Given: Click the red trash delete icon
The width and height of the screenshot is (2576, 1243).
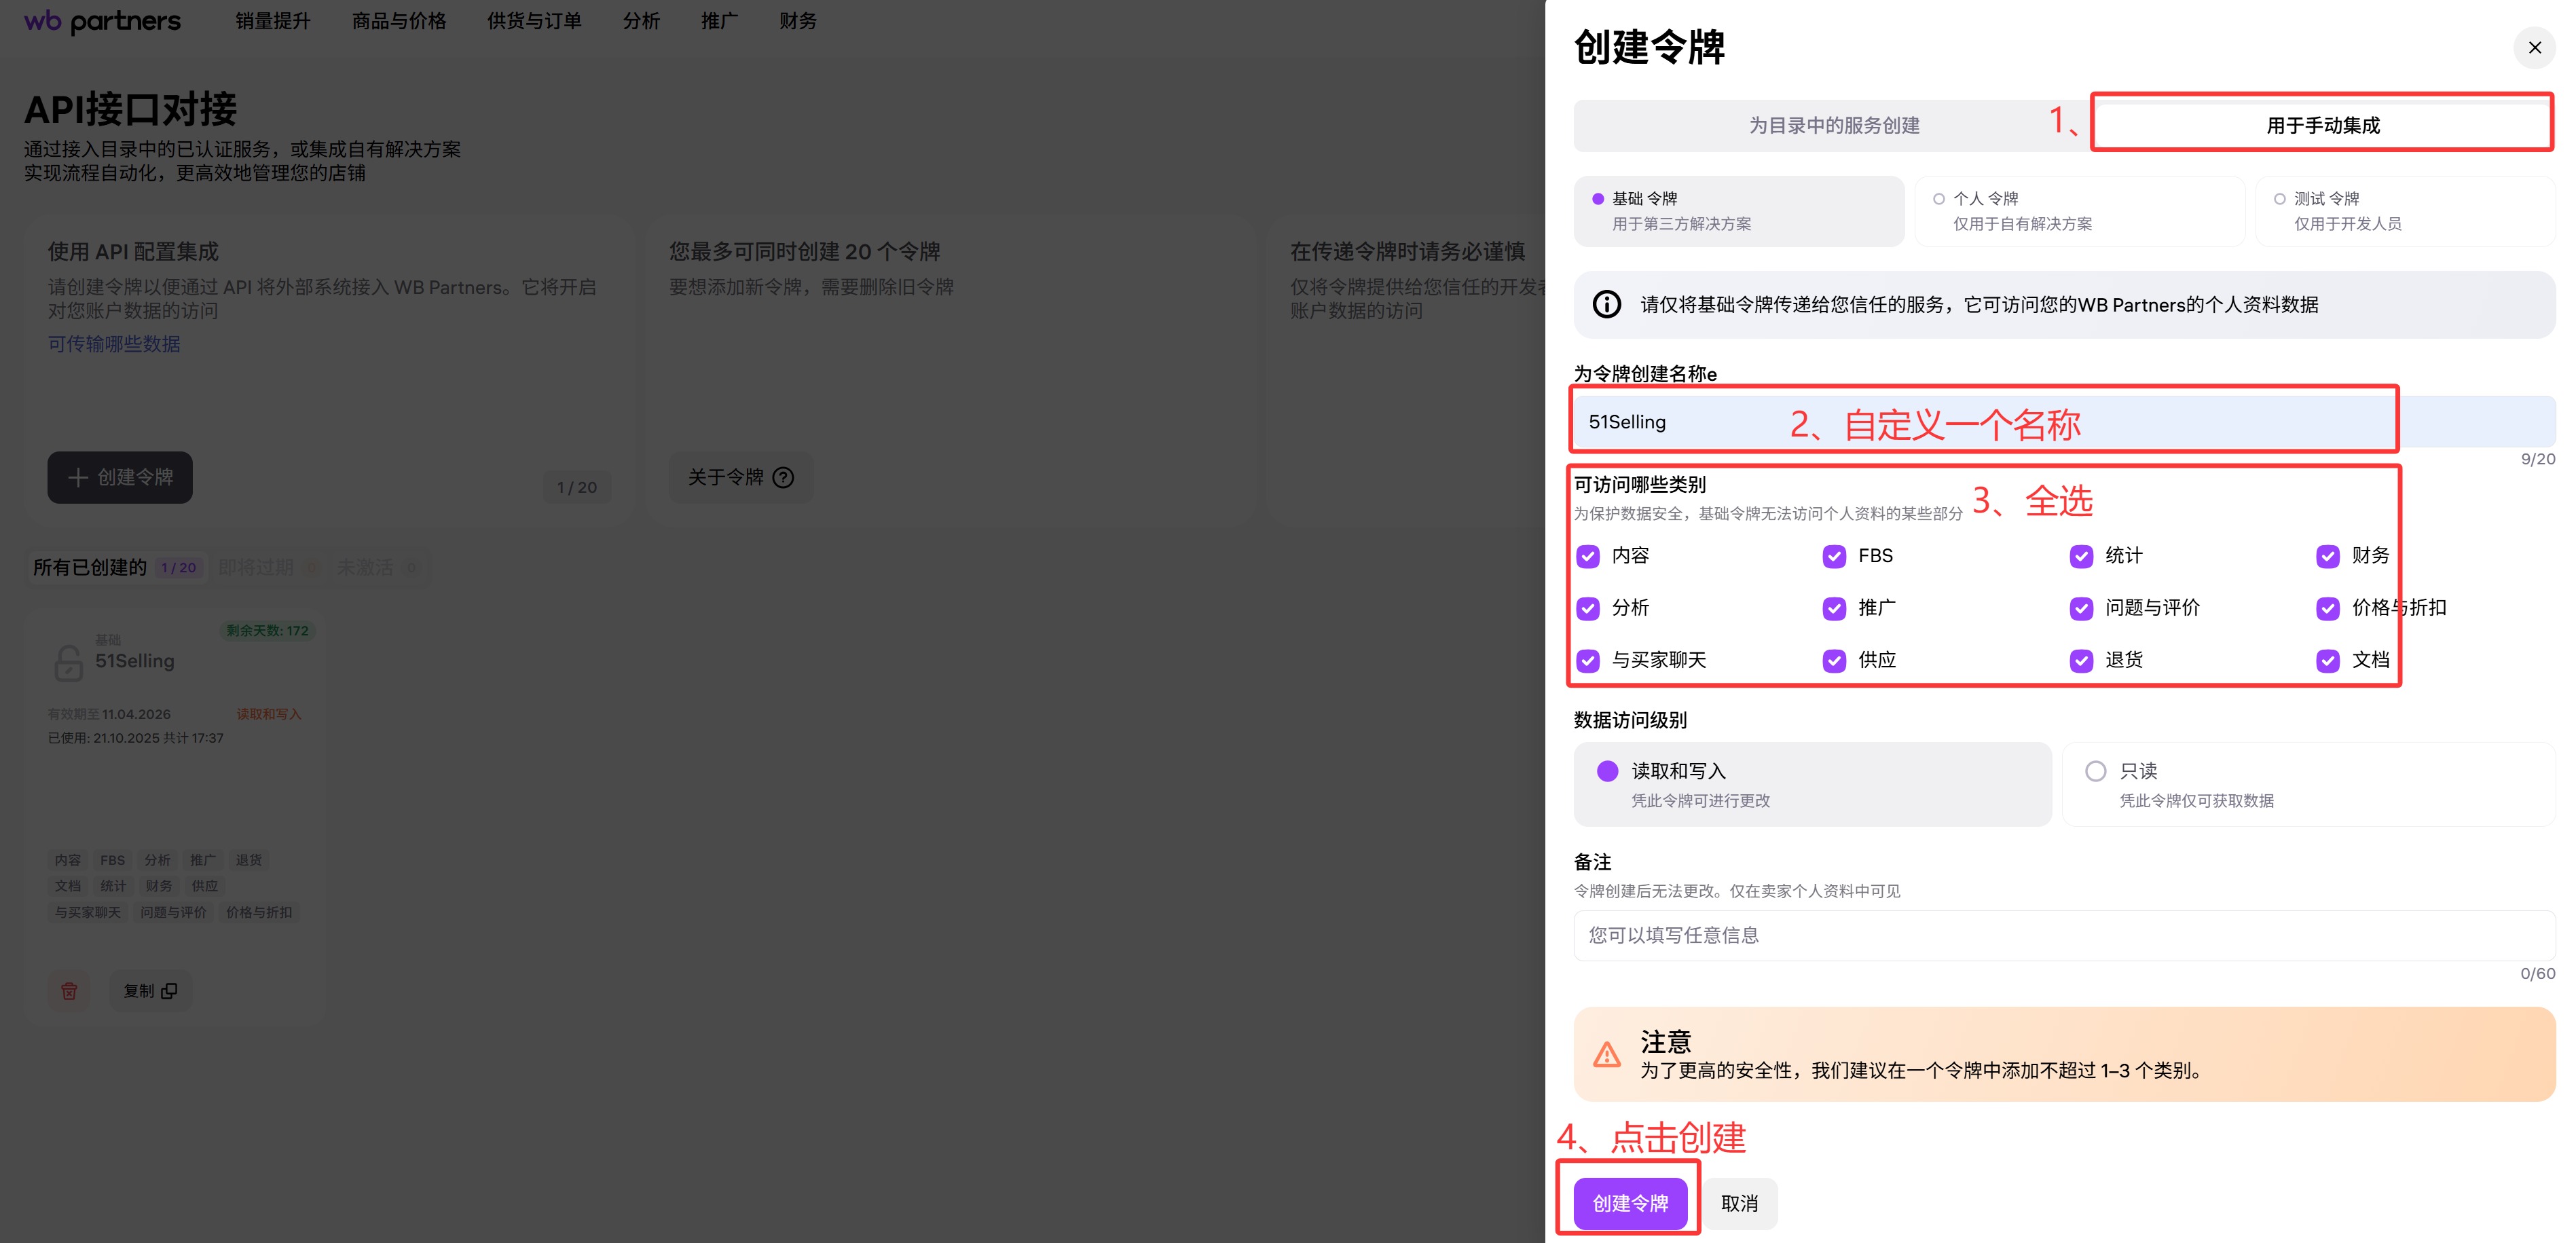Looking at the screenshot, I should click(69, 990).
